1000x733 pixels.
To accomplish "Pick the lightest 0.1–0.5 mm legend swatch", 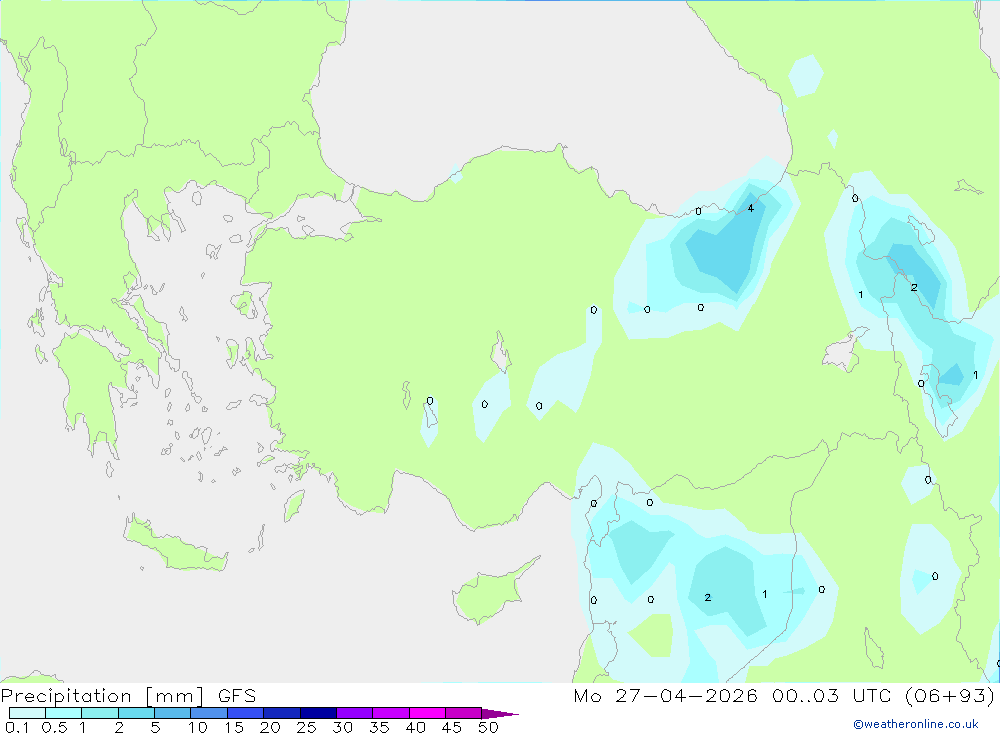I will [27, 713].
